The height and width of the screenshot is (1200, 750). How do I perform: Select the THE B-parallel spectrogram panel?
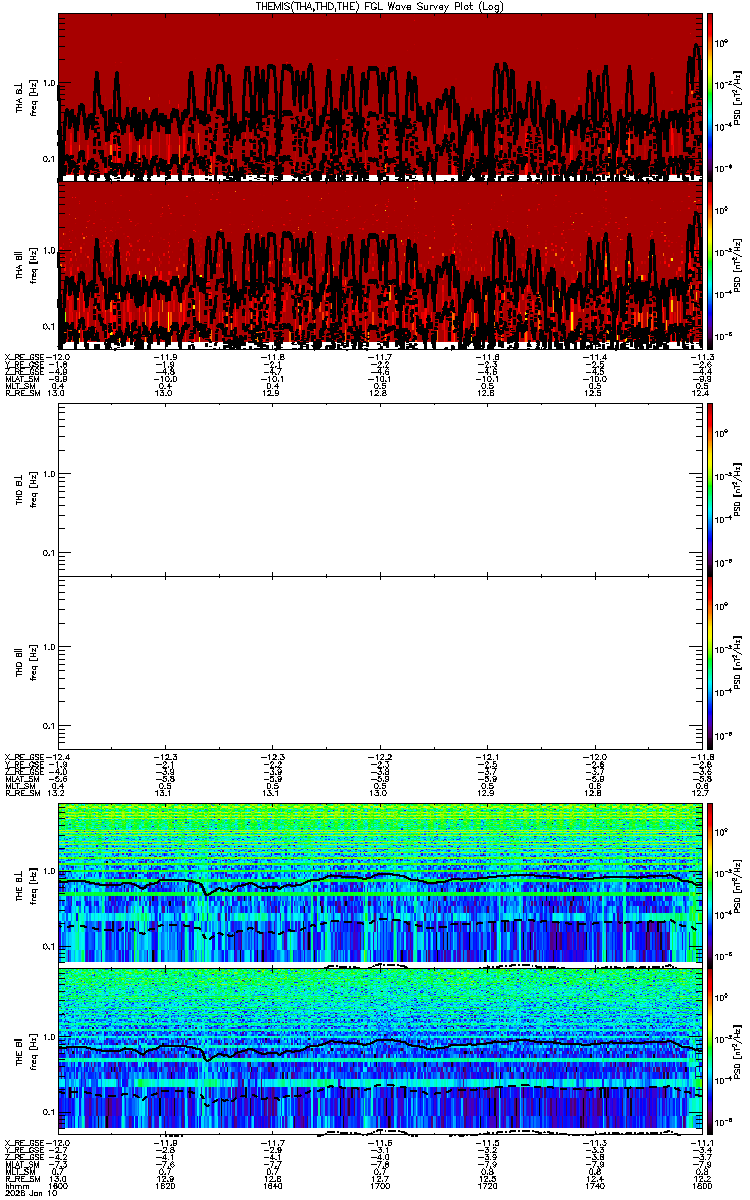point(380,1051)
